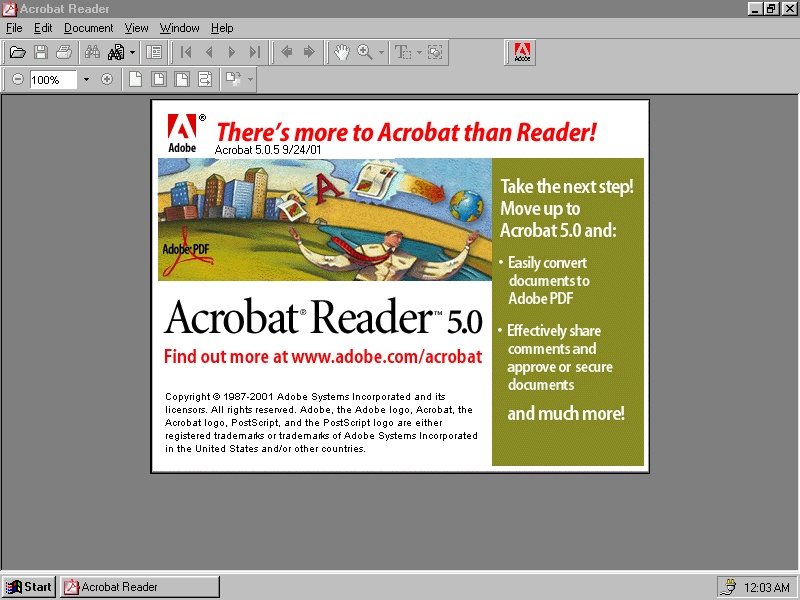Click the Print icon
This screenshot has height=600, width=800.
64,52
